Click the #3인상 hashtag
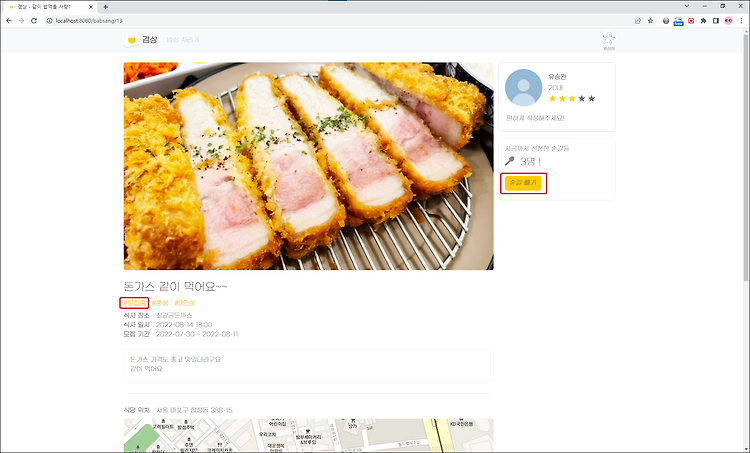Viewport: 750px width, 453px height. (185, 303)
